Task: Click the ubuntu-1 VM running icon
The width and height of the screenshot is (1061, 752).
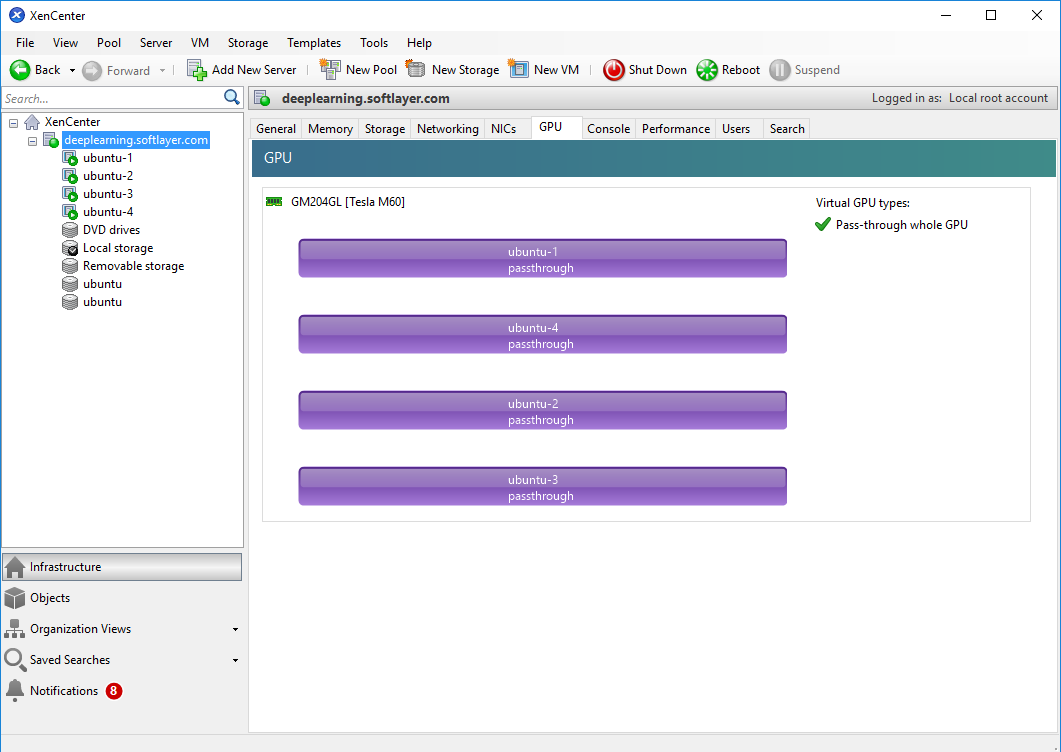Action: 70,158
